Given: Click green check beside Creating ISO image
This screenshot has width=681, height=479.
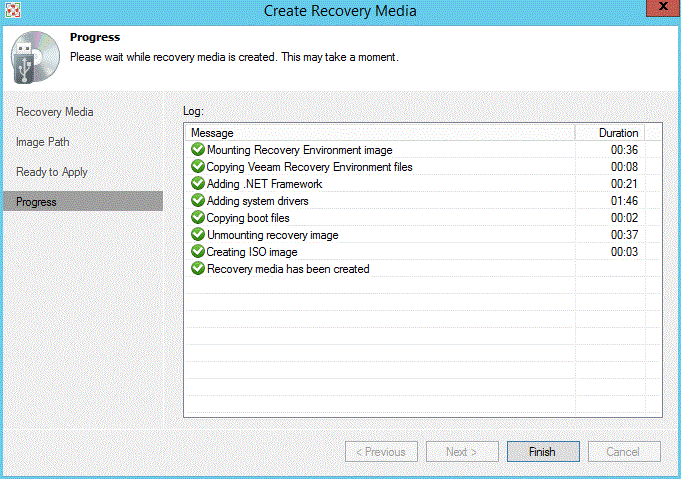Looking at the screenshot, I should coord(197,252).
